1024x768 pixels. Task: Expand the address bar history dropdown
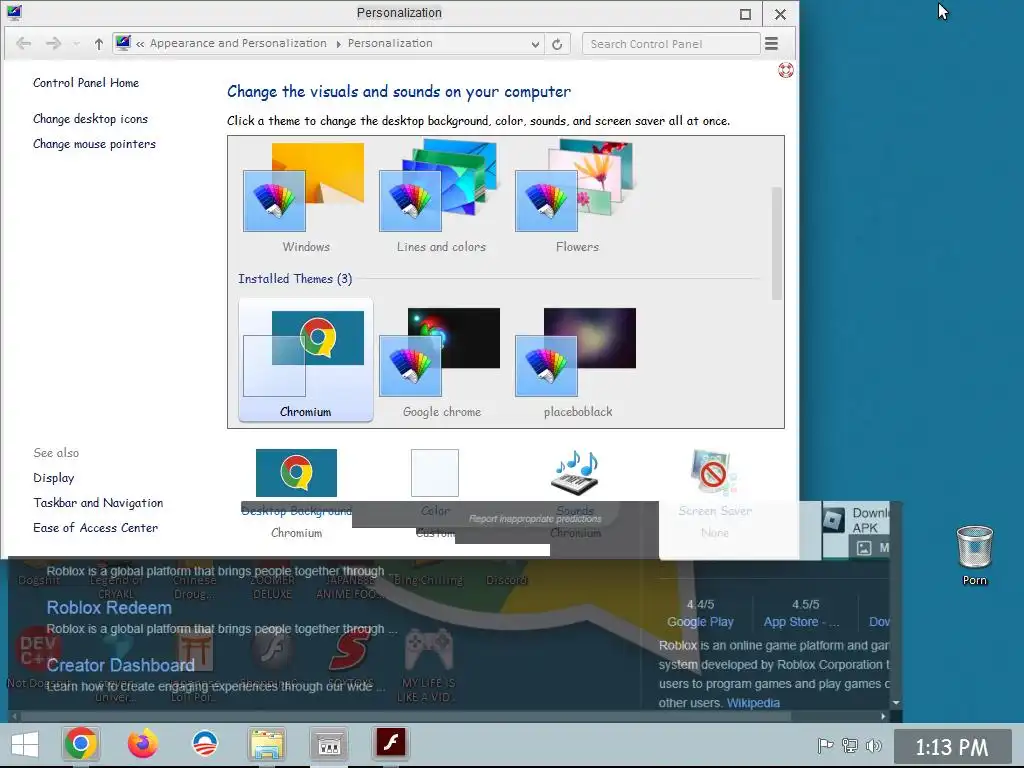point(535,44)
